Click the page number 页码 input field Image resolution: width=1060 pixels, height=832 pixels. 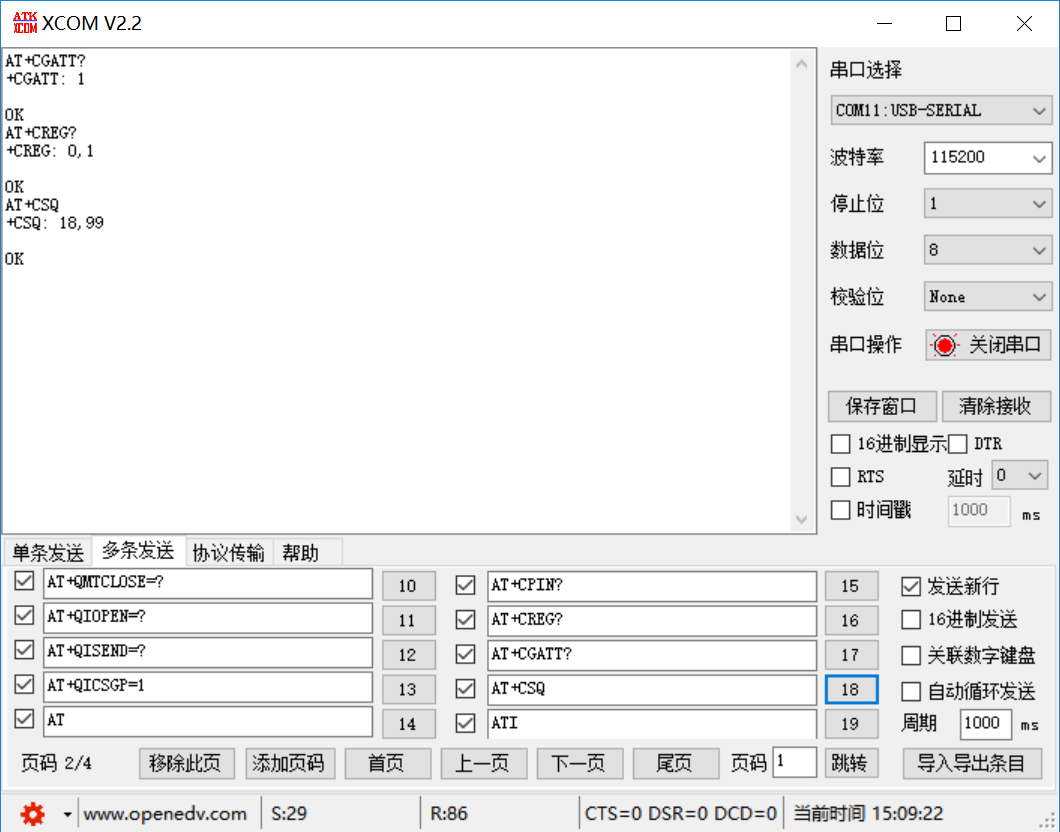tap(795, 762)
